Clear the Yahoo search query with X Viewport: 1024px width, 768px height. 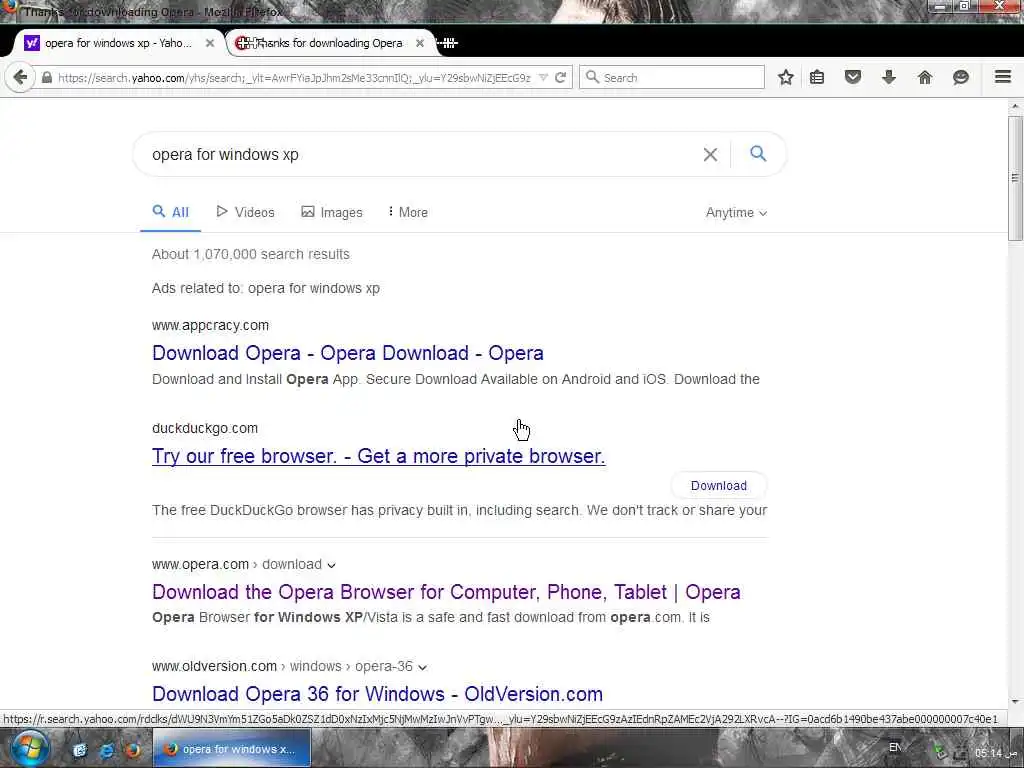click(x=710, y=155)
